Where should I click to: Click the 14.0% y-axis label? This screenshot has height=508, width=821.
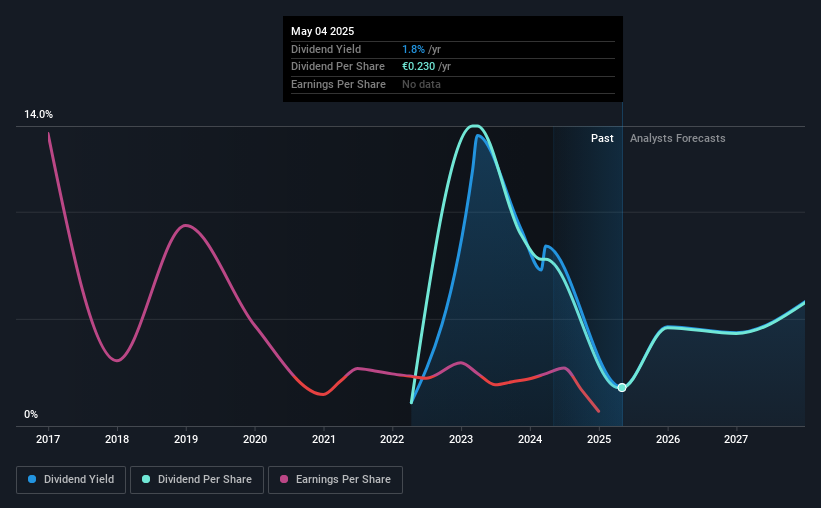38,114
